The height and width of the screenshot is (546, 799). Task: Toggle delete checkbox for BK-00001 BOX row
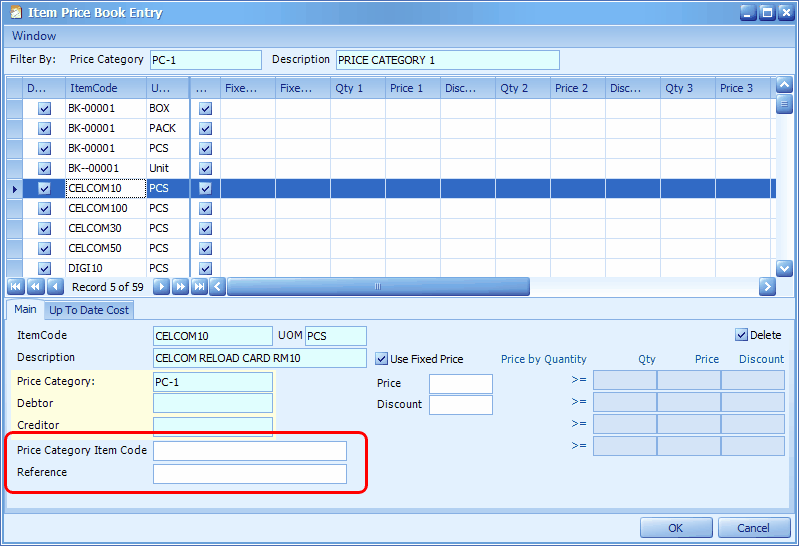44,109
